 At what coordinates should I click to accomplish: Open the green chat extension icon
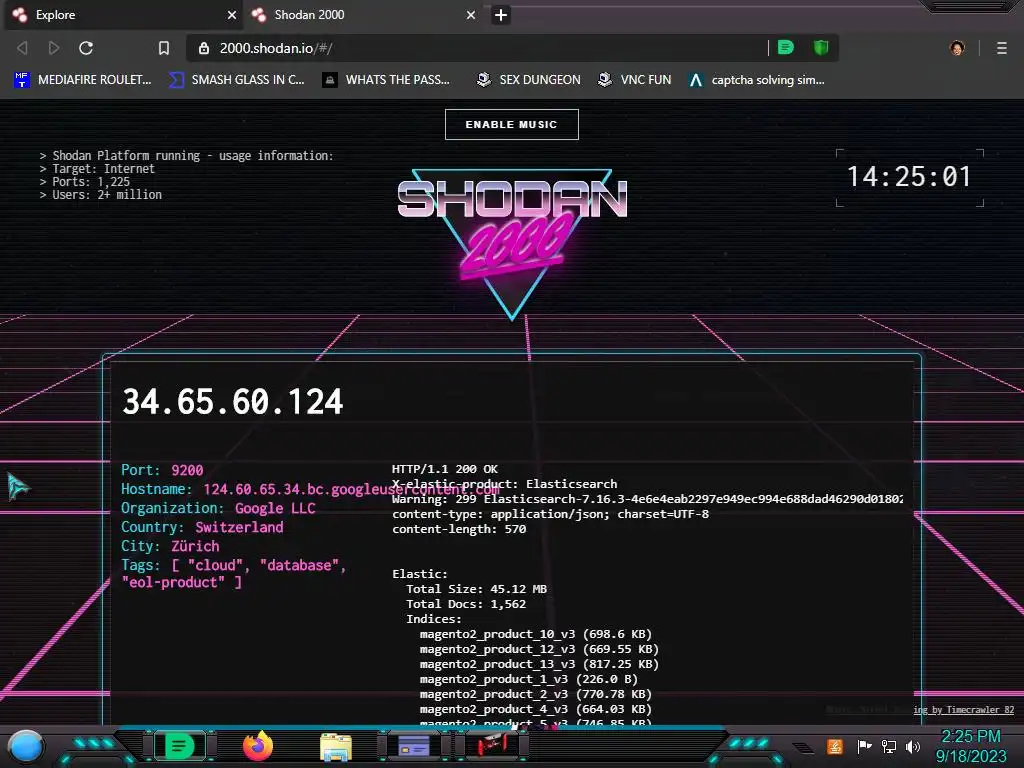[x=786, y=48]
